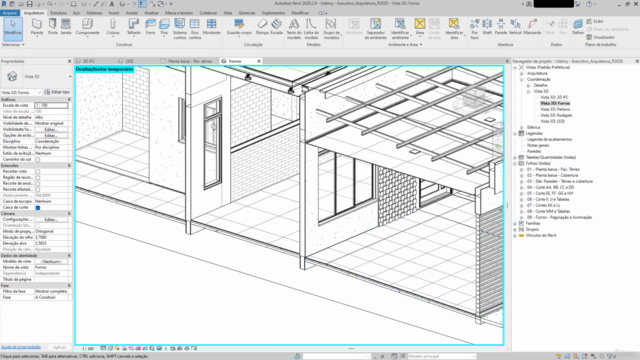Image resolution: width=640 pixels, height=360 pixels.
Task: Choose Texto do modelo tool
Action: [294, 29]
